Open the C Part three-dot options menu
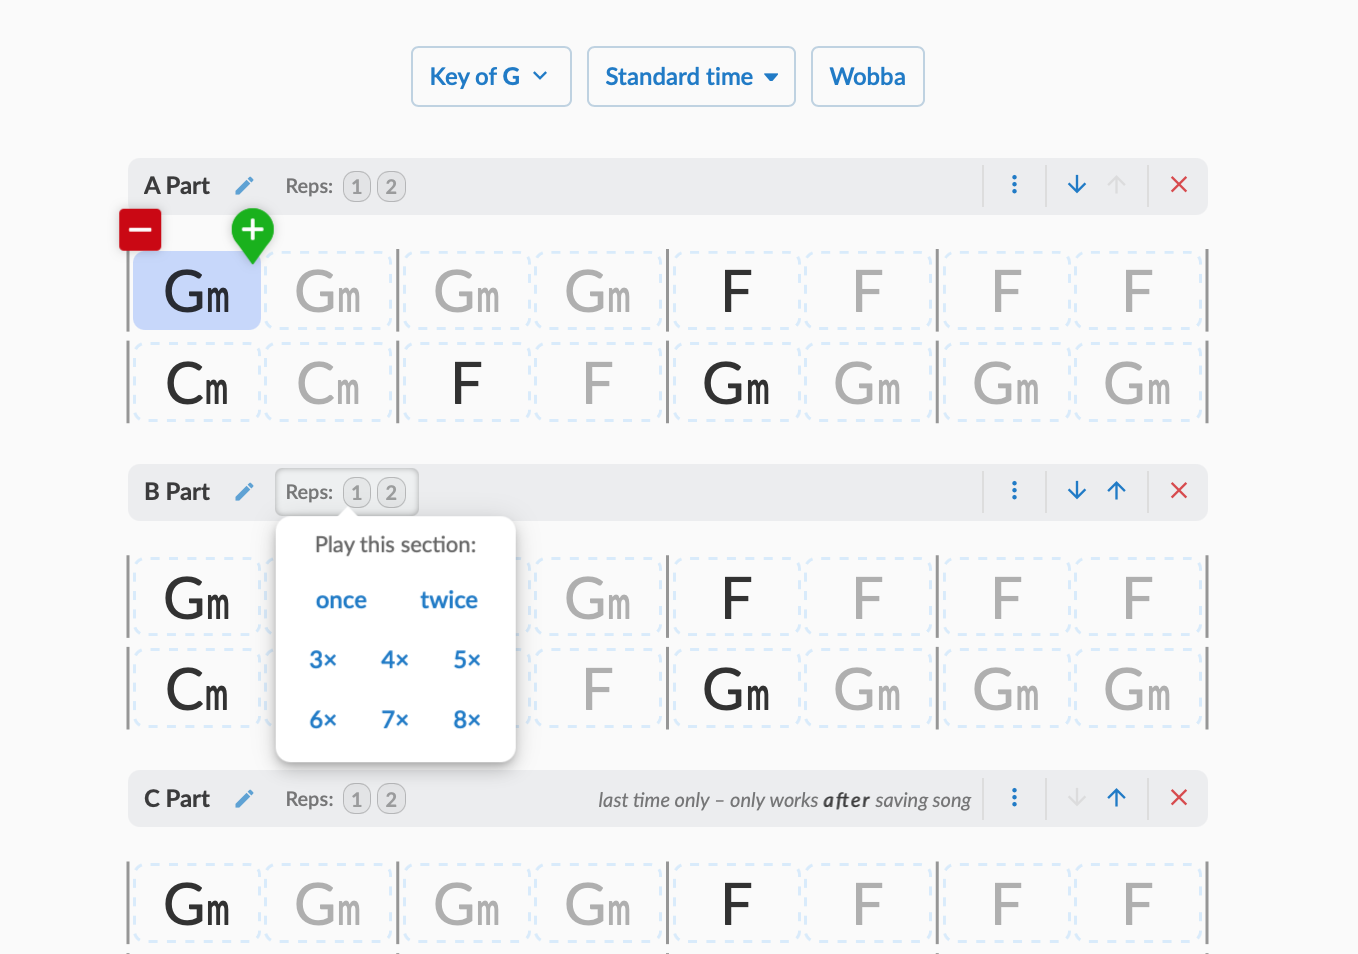The image size is (1358, 954). (x=1014, y=798)
